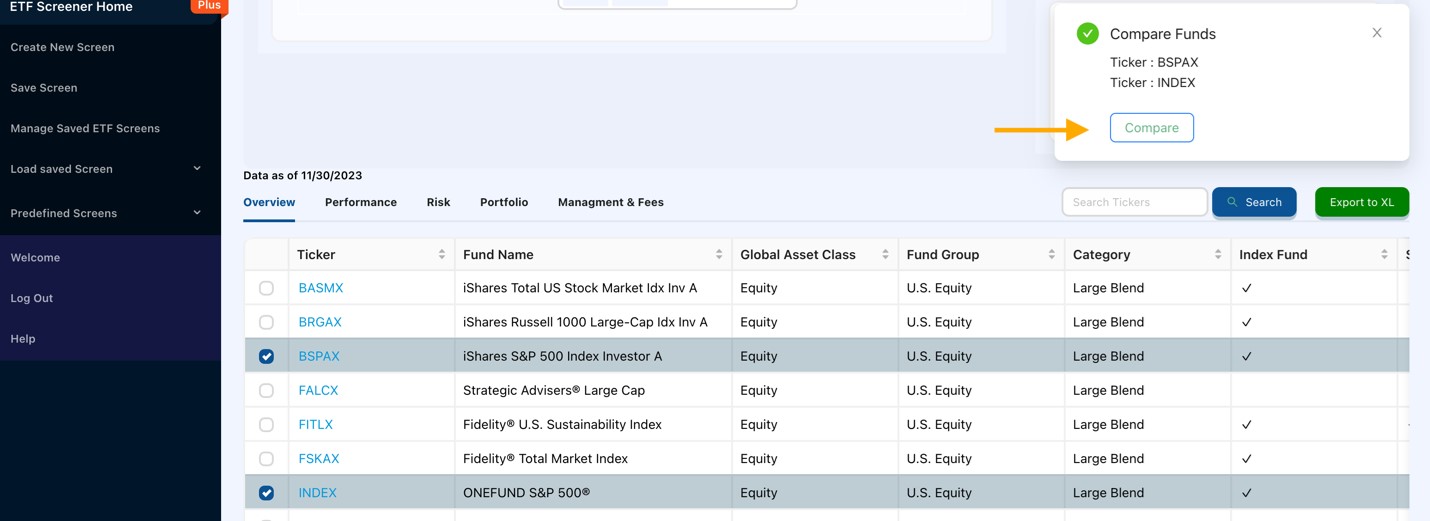Screen dimensions: 1430x521
Task: Click Index Fund checkmark in FITLX row
Action: pyautogui.click(x=1246, y=424)
